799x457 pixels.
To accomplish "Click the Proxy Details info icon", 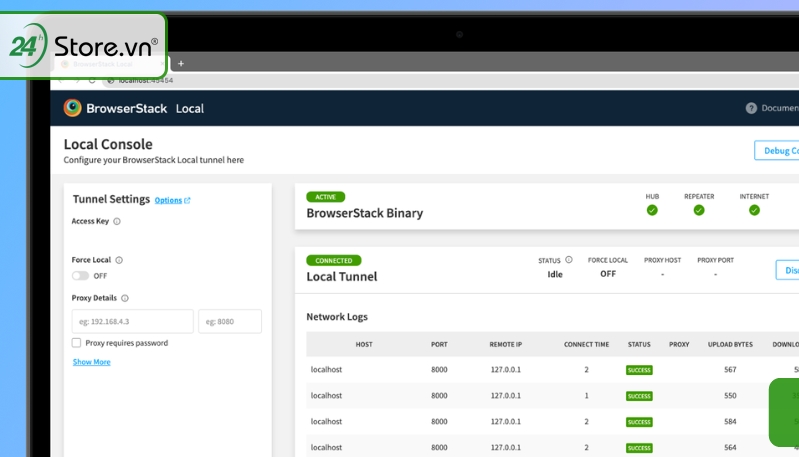I will point(125,298).
